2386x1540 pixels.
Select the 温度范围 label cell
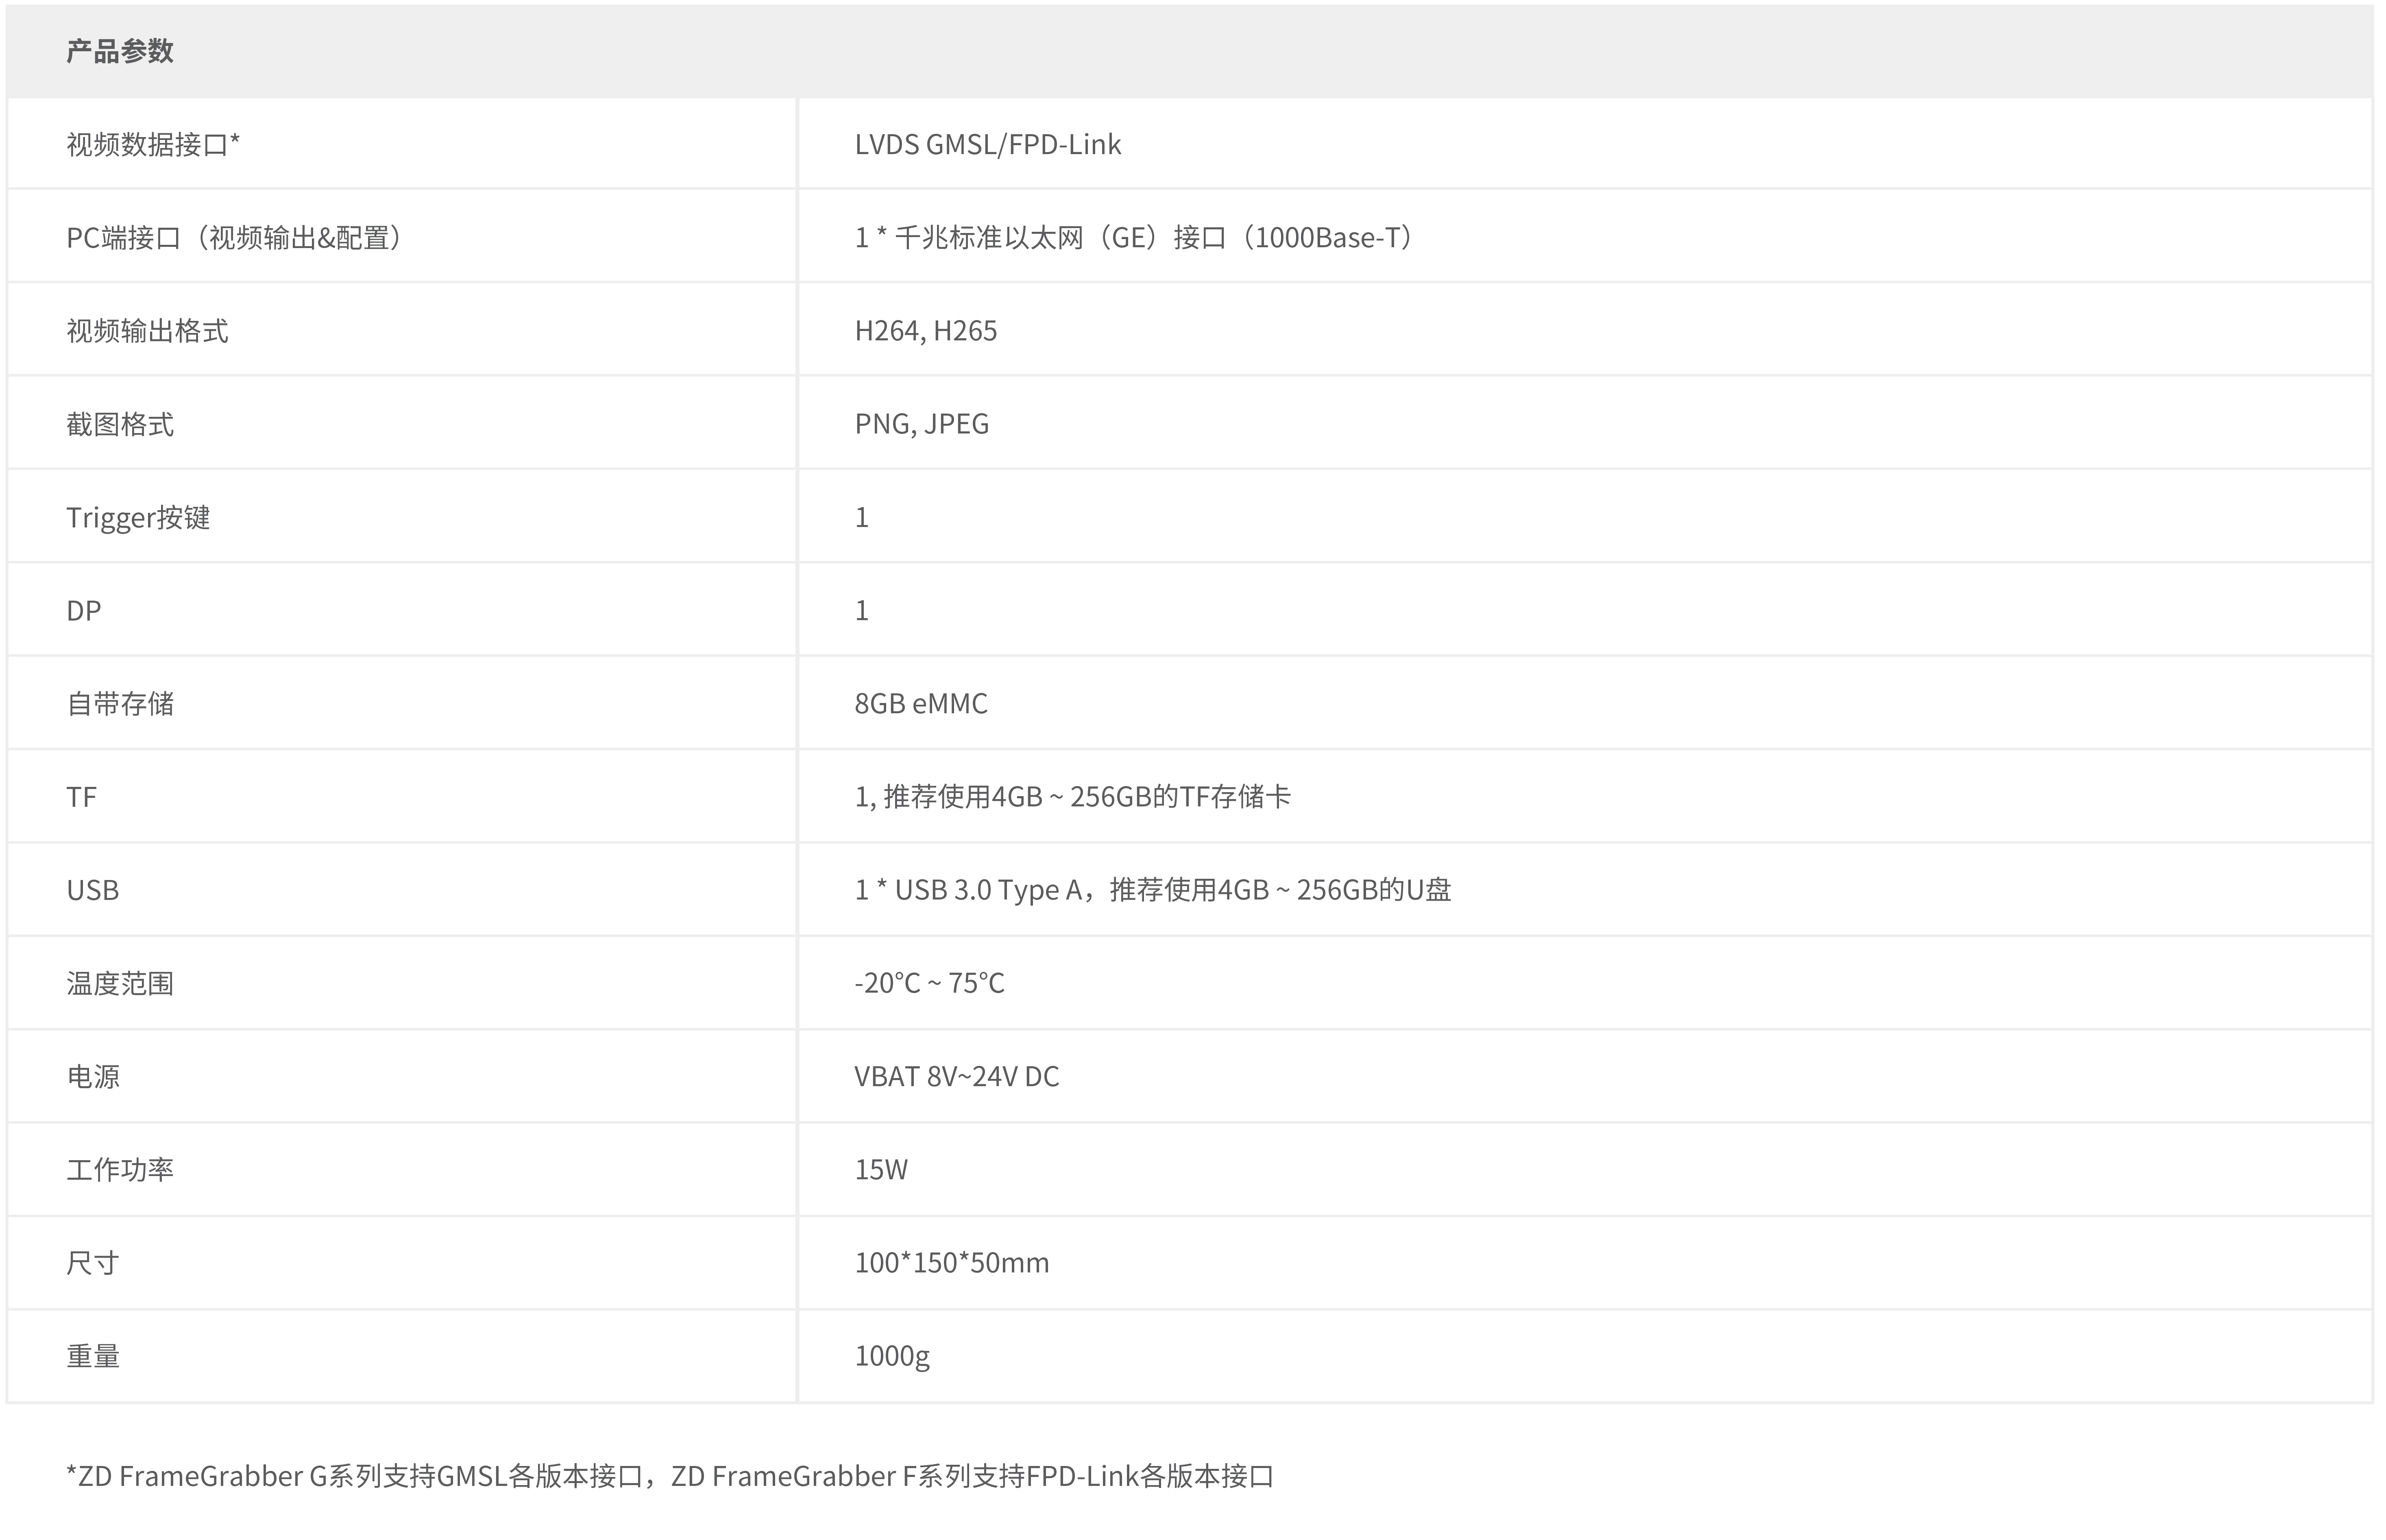[x=402, y=983]
